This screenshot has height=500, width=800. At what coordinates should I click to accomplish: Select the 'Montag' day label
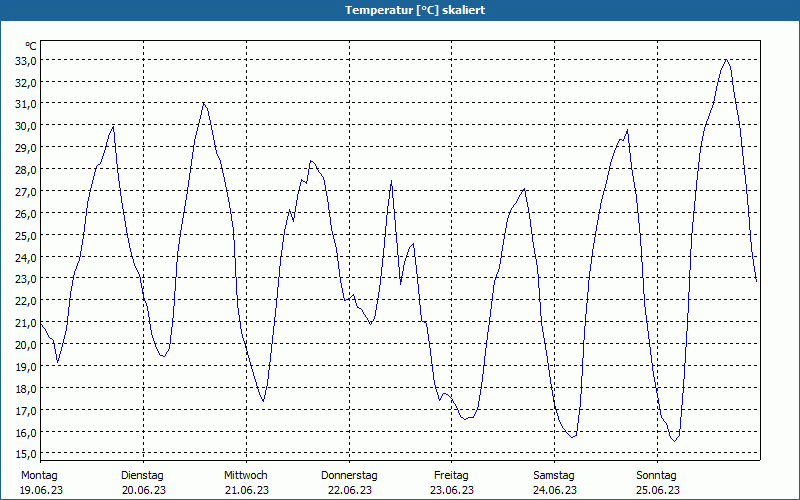tap(39, 475)
